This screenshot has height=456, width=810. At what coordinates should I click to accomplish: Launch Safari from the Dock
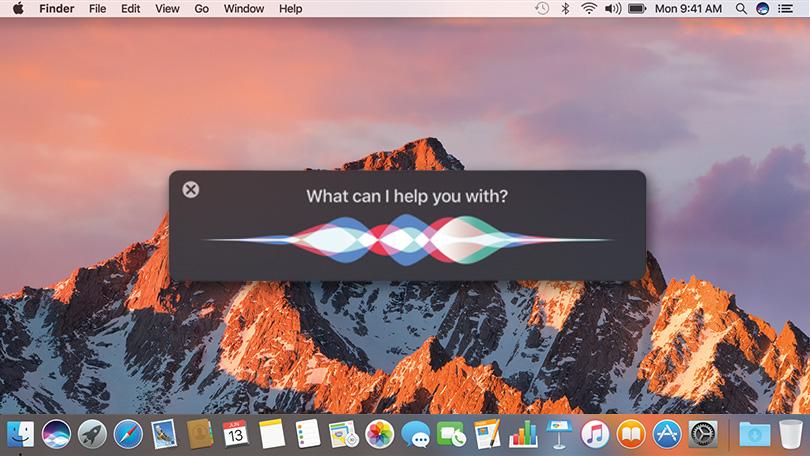[128, 434]
